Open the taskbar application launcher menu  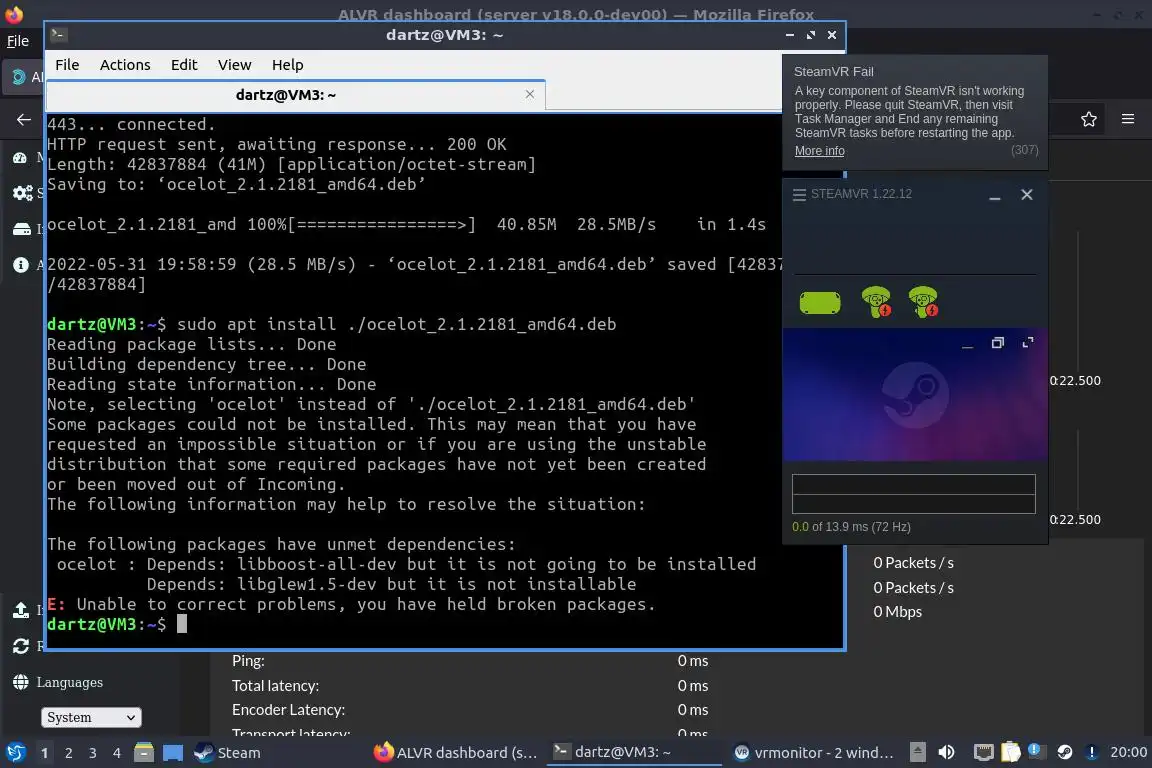[15, 753]
